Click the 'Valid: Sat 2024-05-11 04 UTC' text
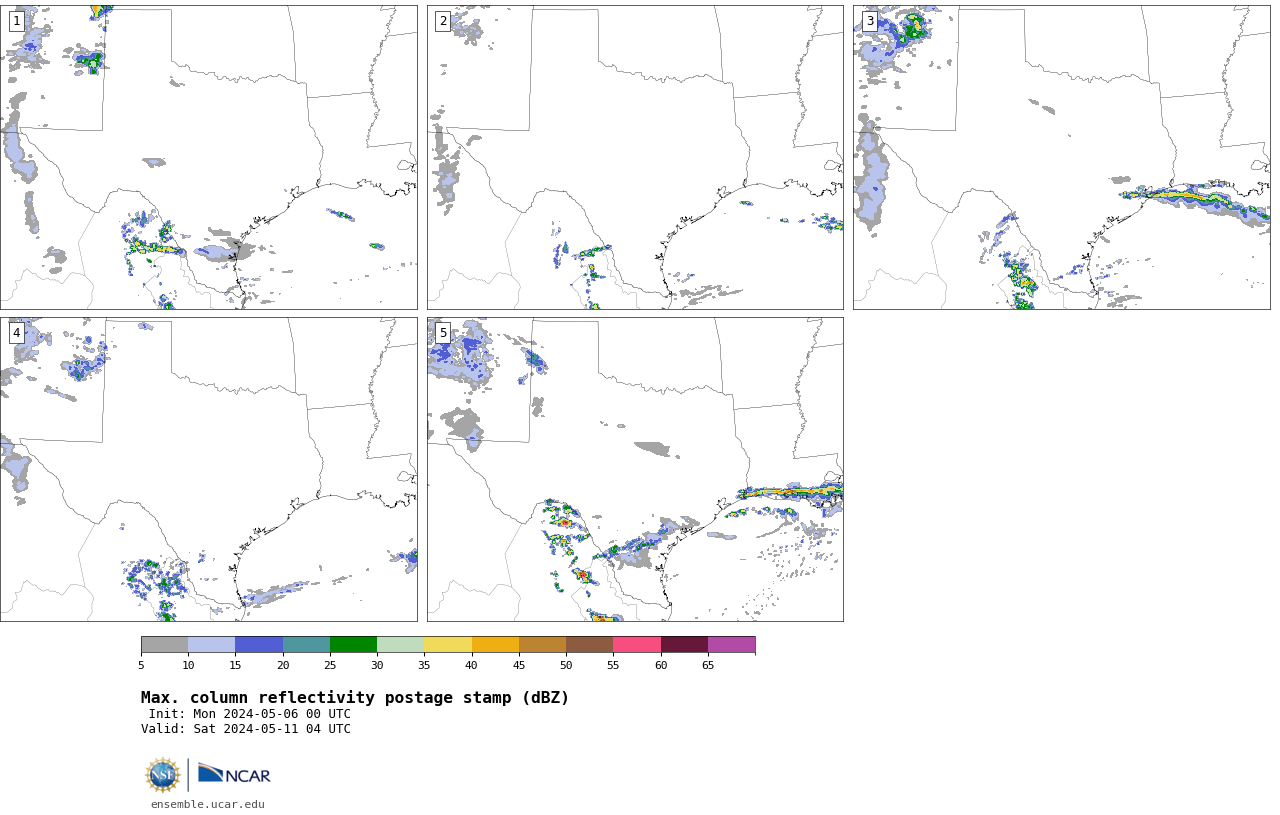 point(246,729)
